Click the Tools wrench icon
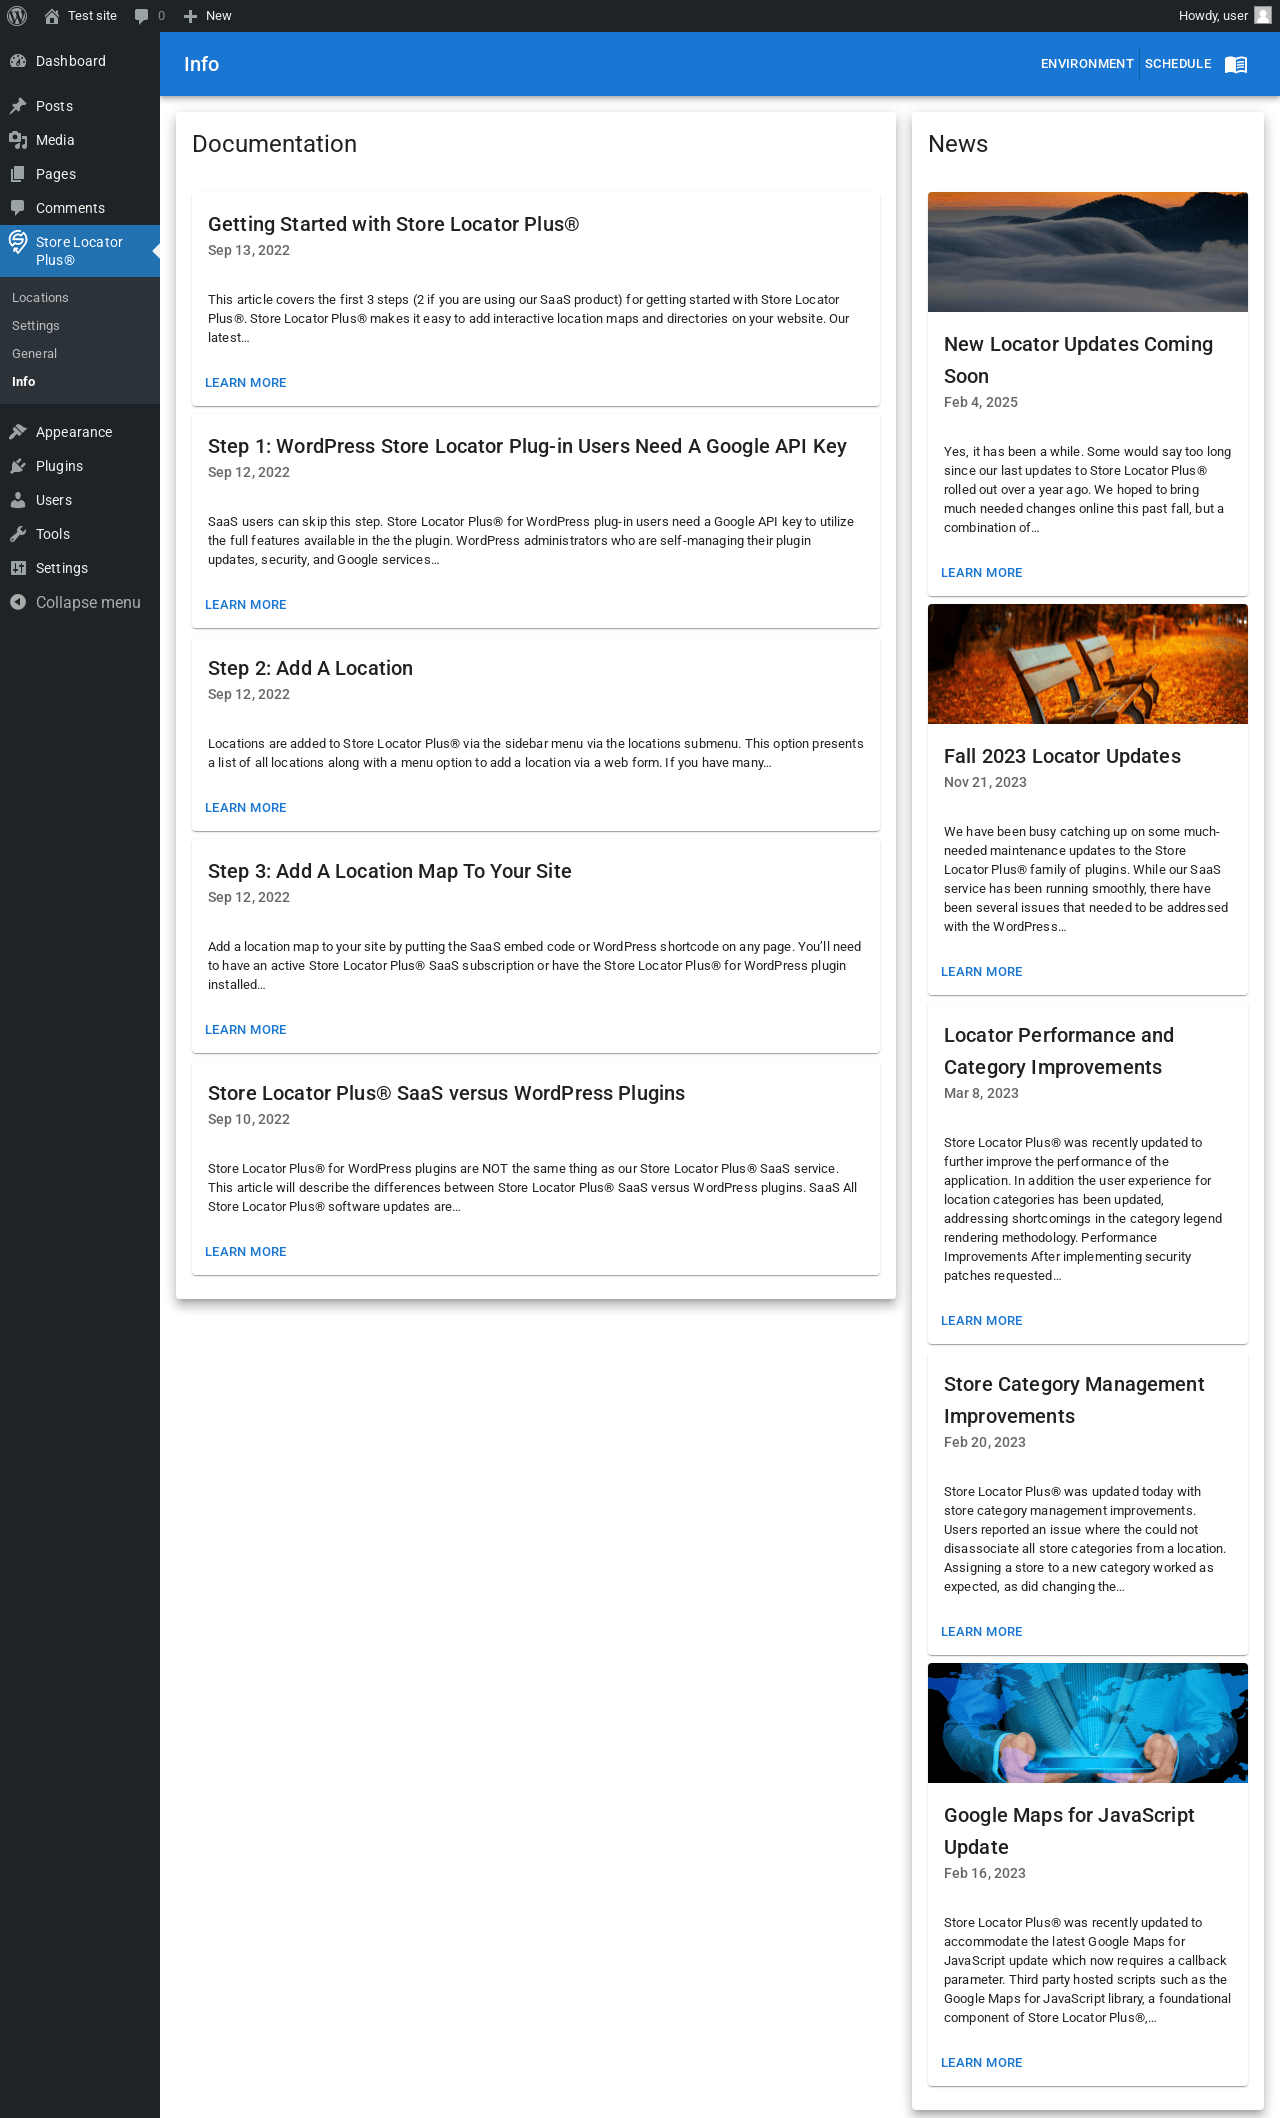1280x2118 pixels. tap(18, 534)
